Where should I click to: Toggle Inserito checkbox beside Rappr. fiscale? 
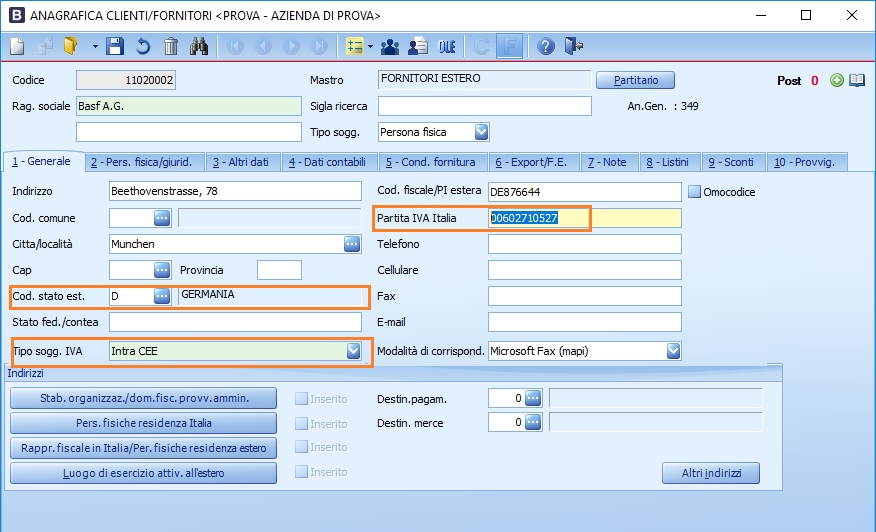pyautogui.click(x=302, y=446)
